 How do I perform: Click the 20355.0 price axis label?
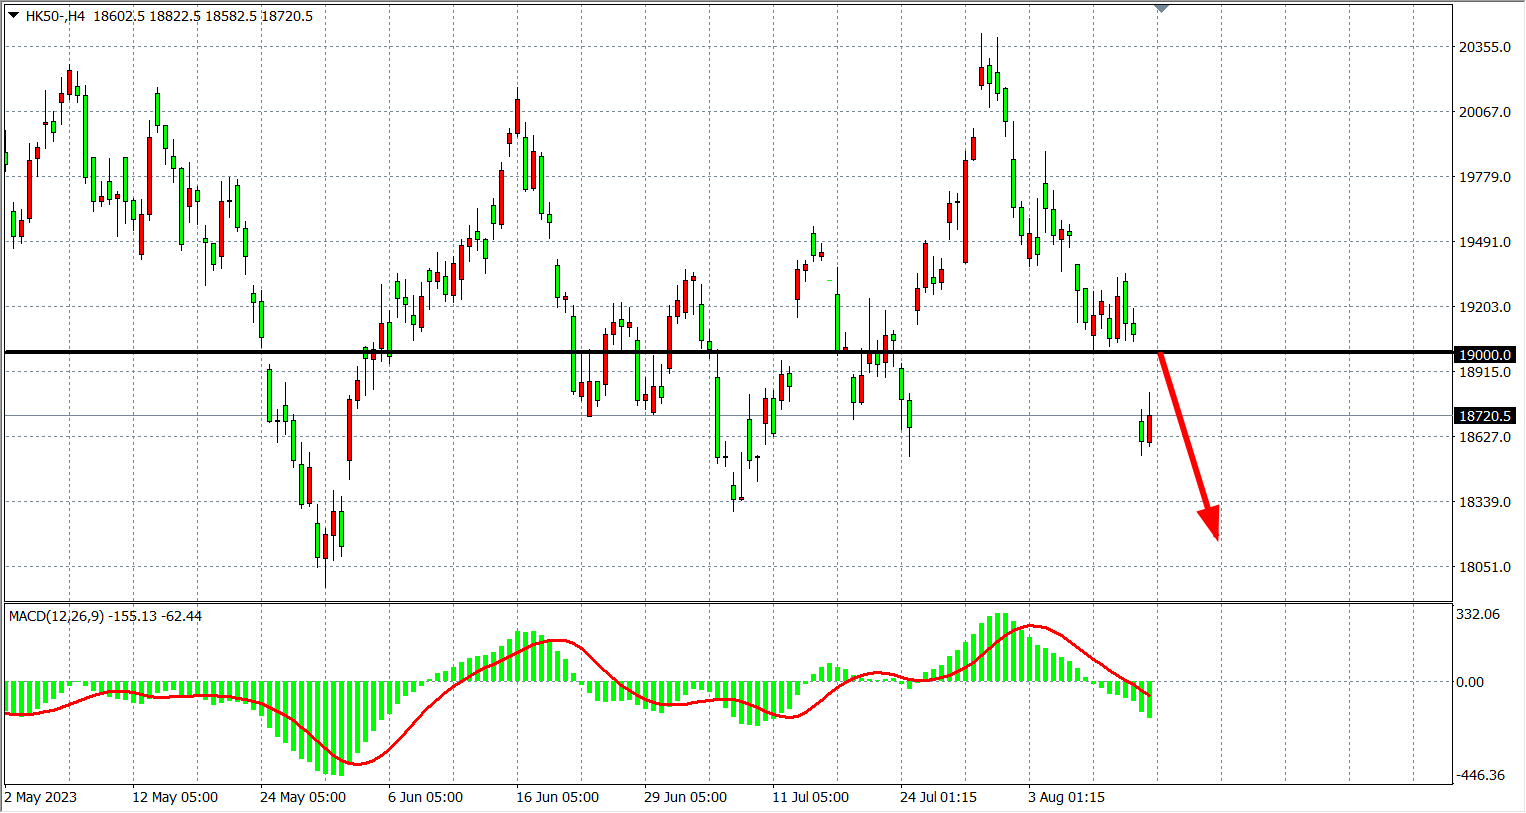[x=1484, y=47]
